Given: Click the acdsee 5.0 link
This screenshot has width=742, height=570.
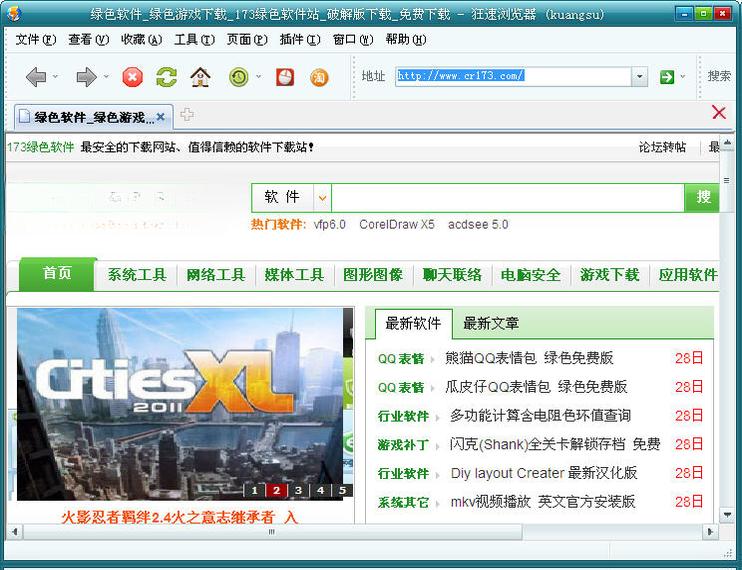Looking at the screenshot, I should point(478,224).
